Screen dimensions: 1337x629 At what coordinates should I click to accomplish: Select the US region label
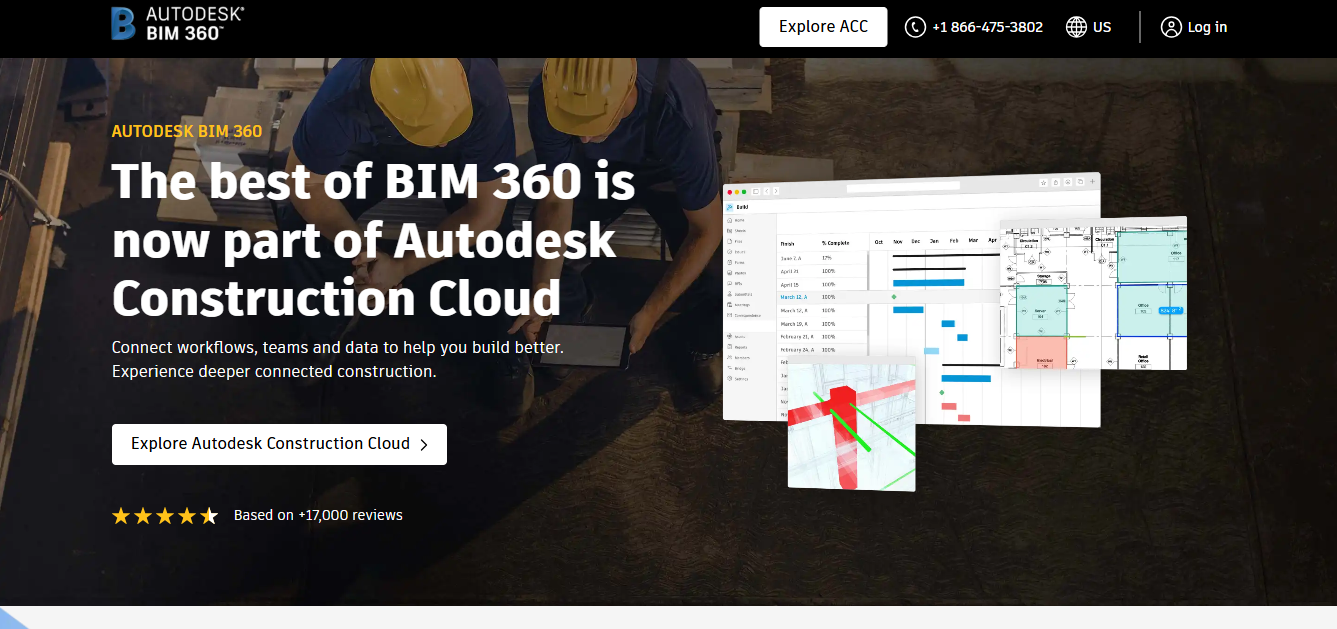1102,27
